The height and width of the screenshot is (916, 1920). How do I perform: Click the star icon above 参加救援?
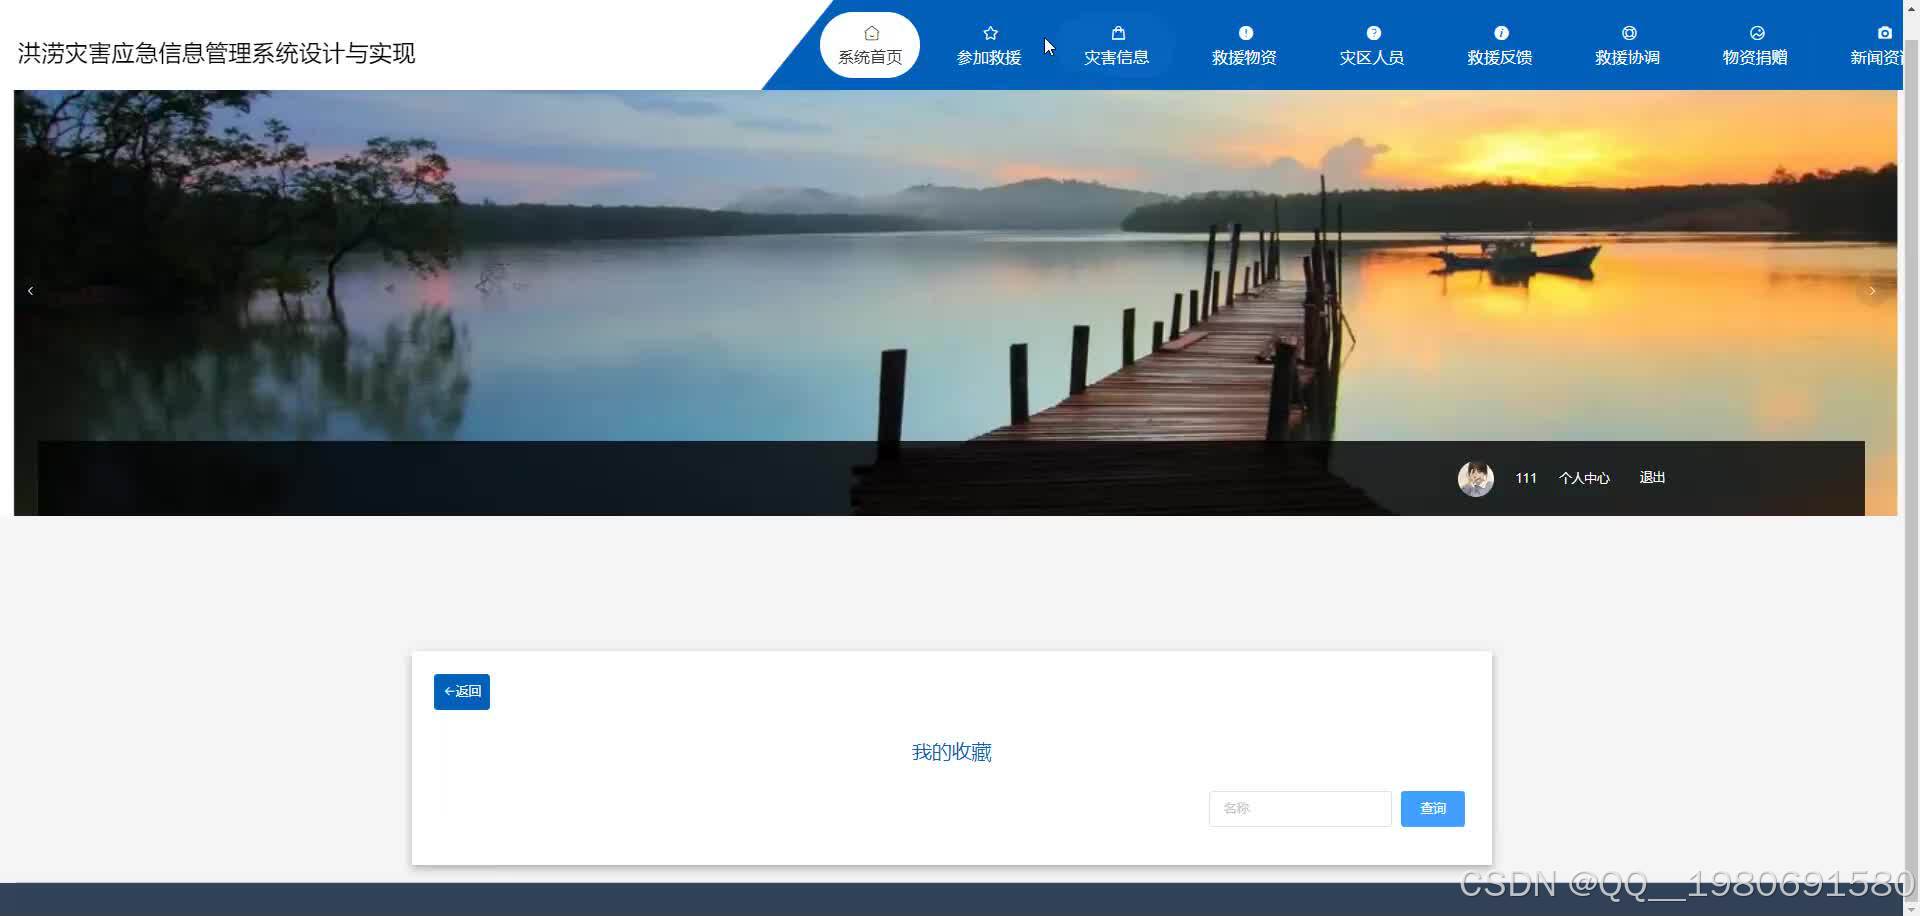coord(989,31)
